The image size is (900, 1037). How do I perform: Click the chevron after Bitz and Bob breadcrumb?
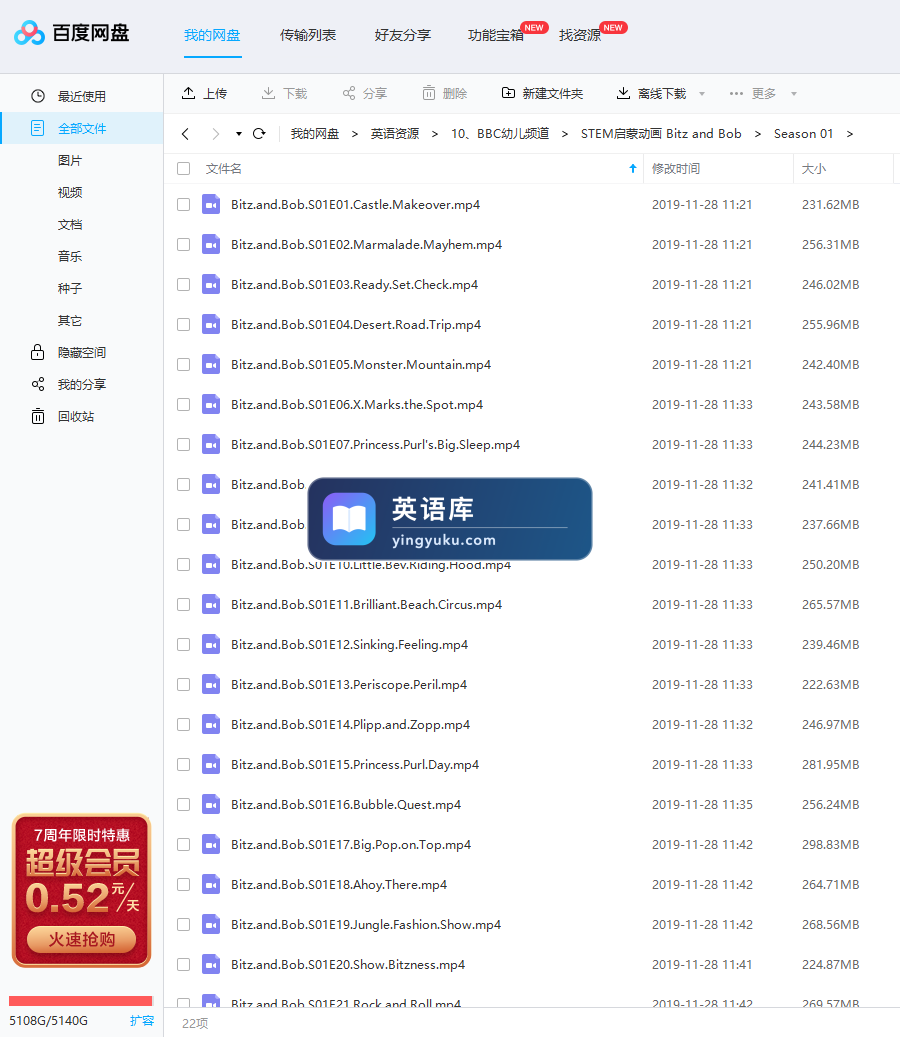click(x=758, y=134)
